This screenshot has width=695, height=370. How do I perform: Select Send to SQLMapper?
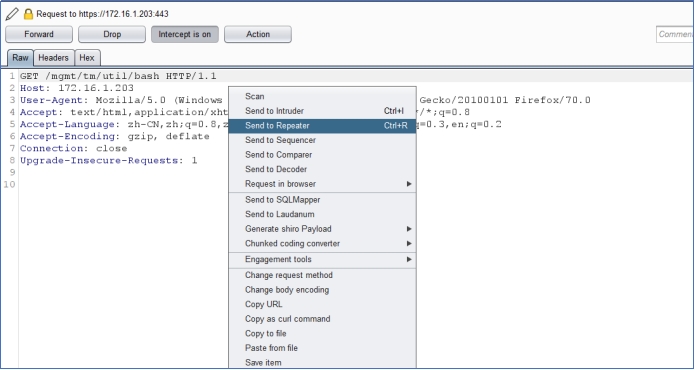(x=322, y=199)
